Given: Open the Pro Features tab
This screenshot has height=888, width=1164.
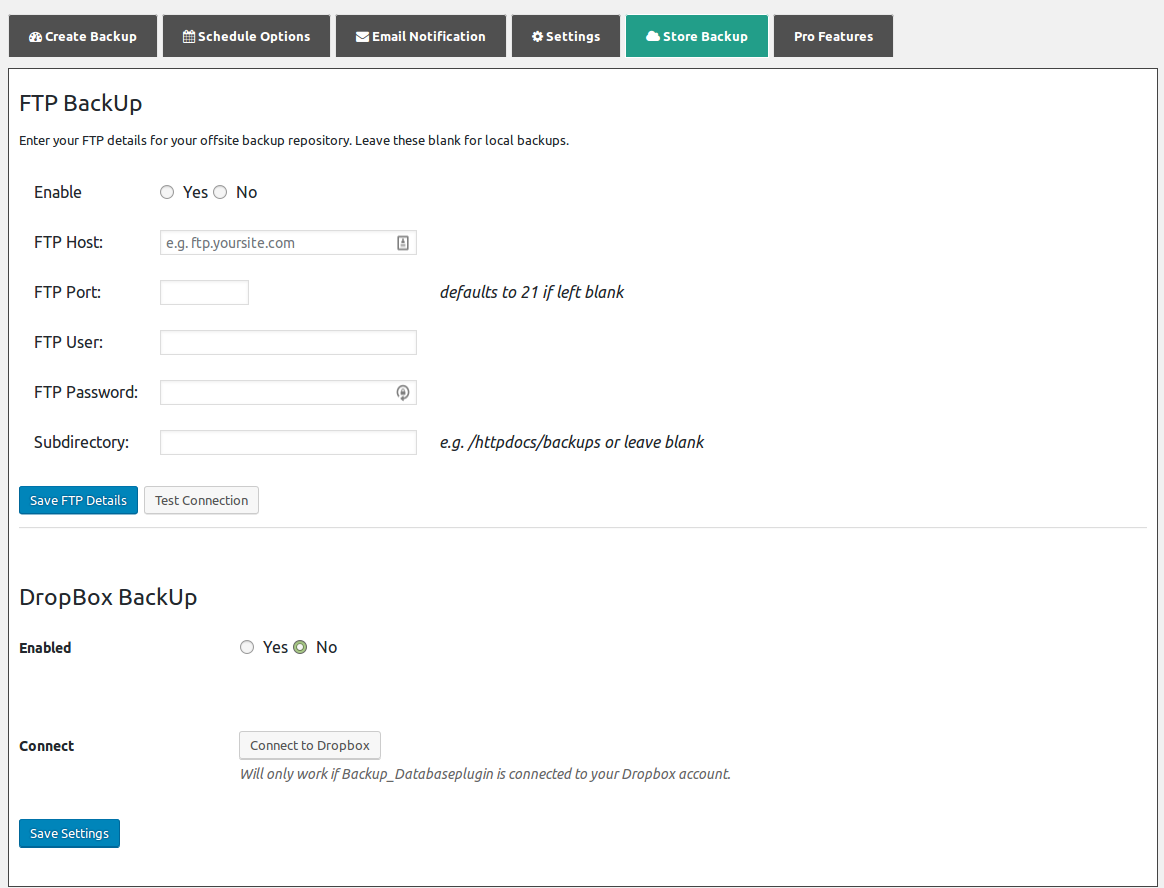Looking at the screenshot, I should coord(833,36).
